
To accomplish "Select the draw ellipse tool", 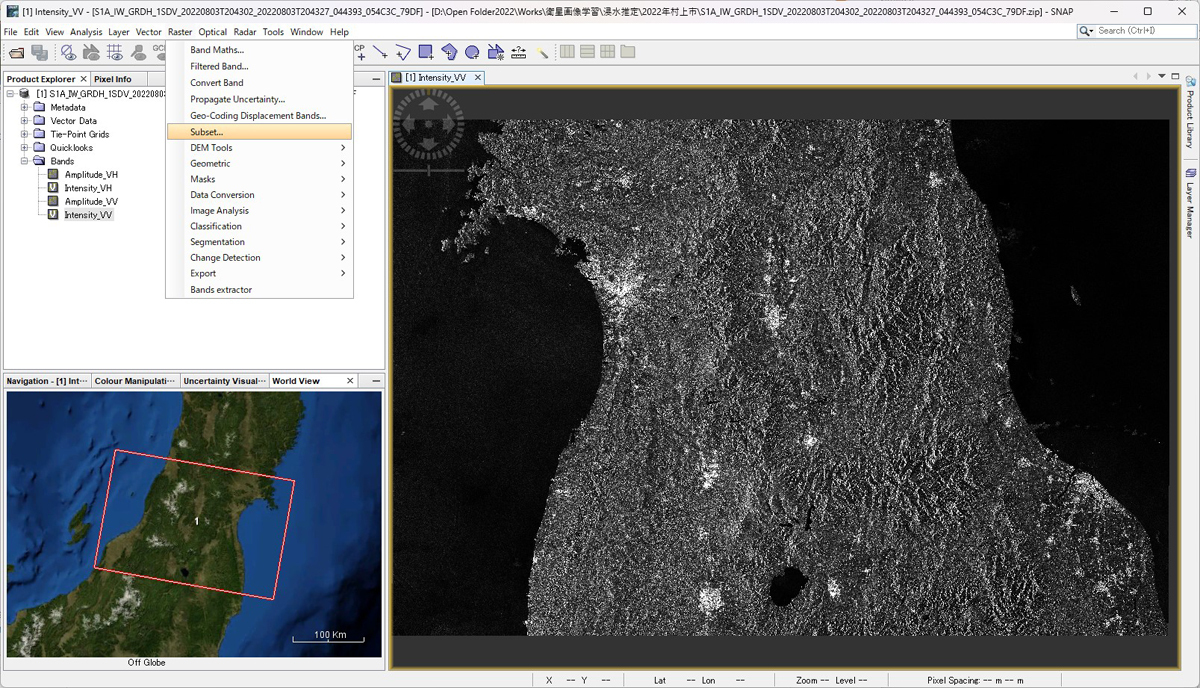I will pos(472,52).
